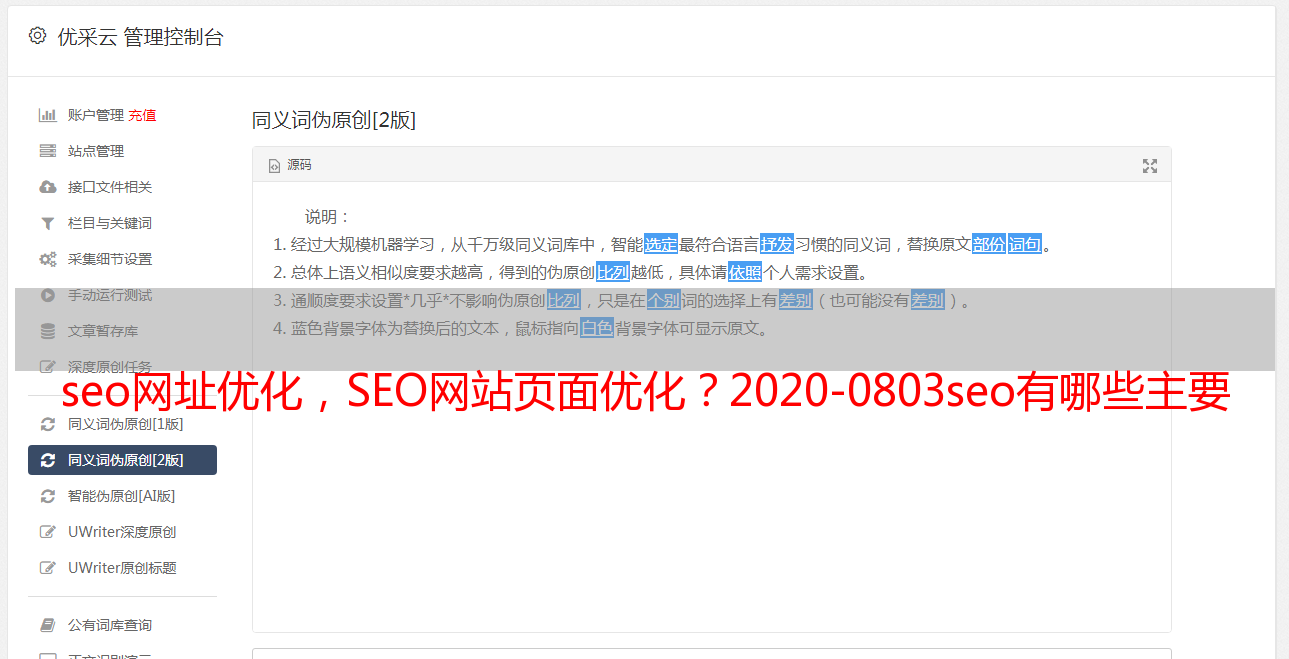Click the highlighted word 抒发 in the editor
The image size is (1289, 659).
point(777,244)
